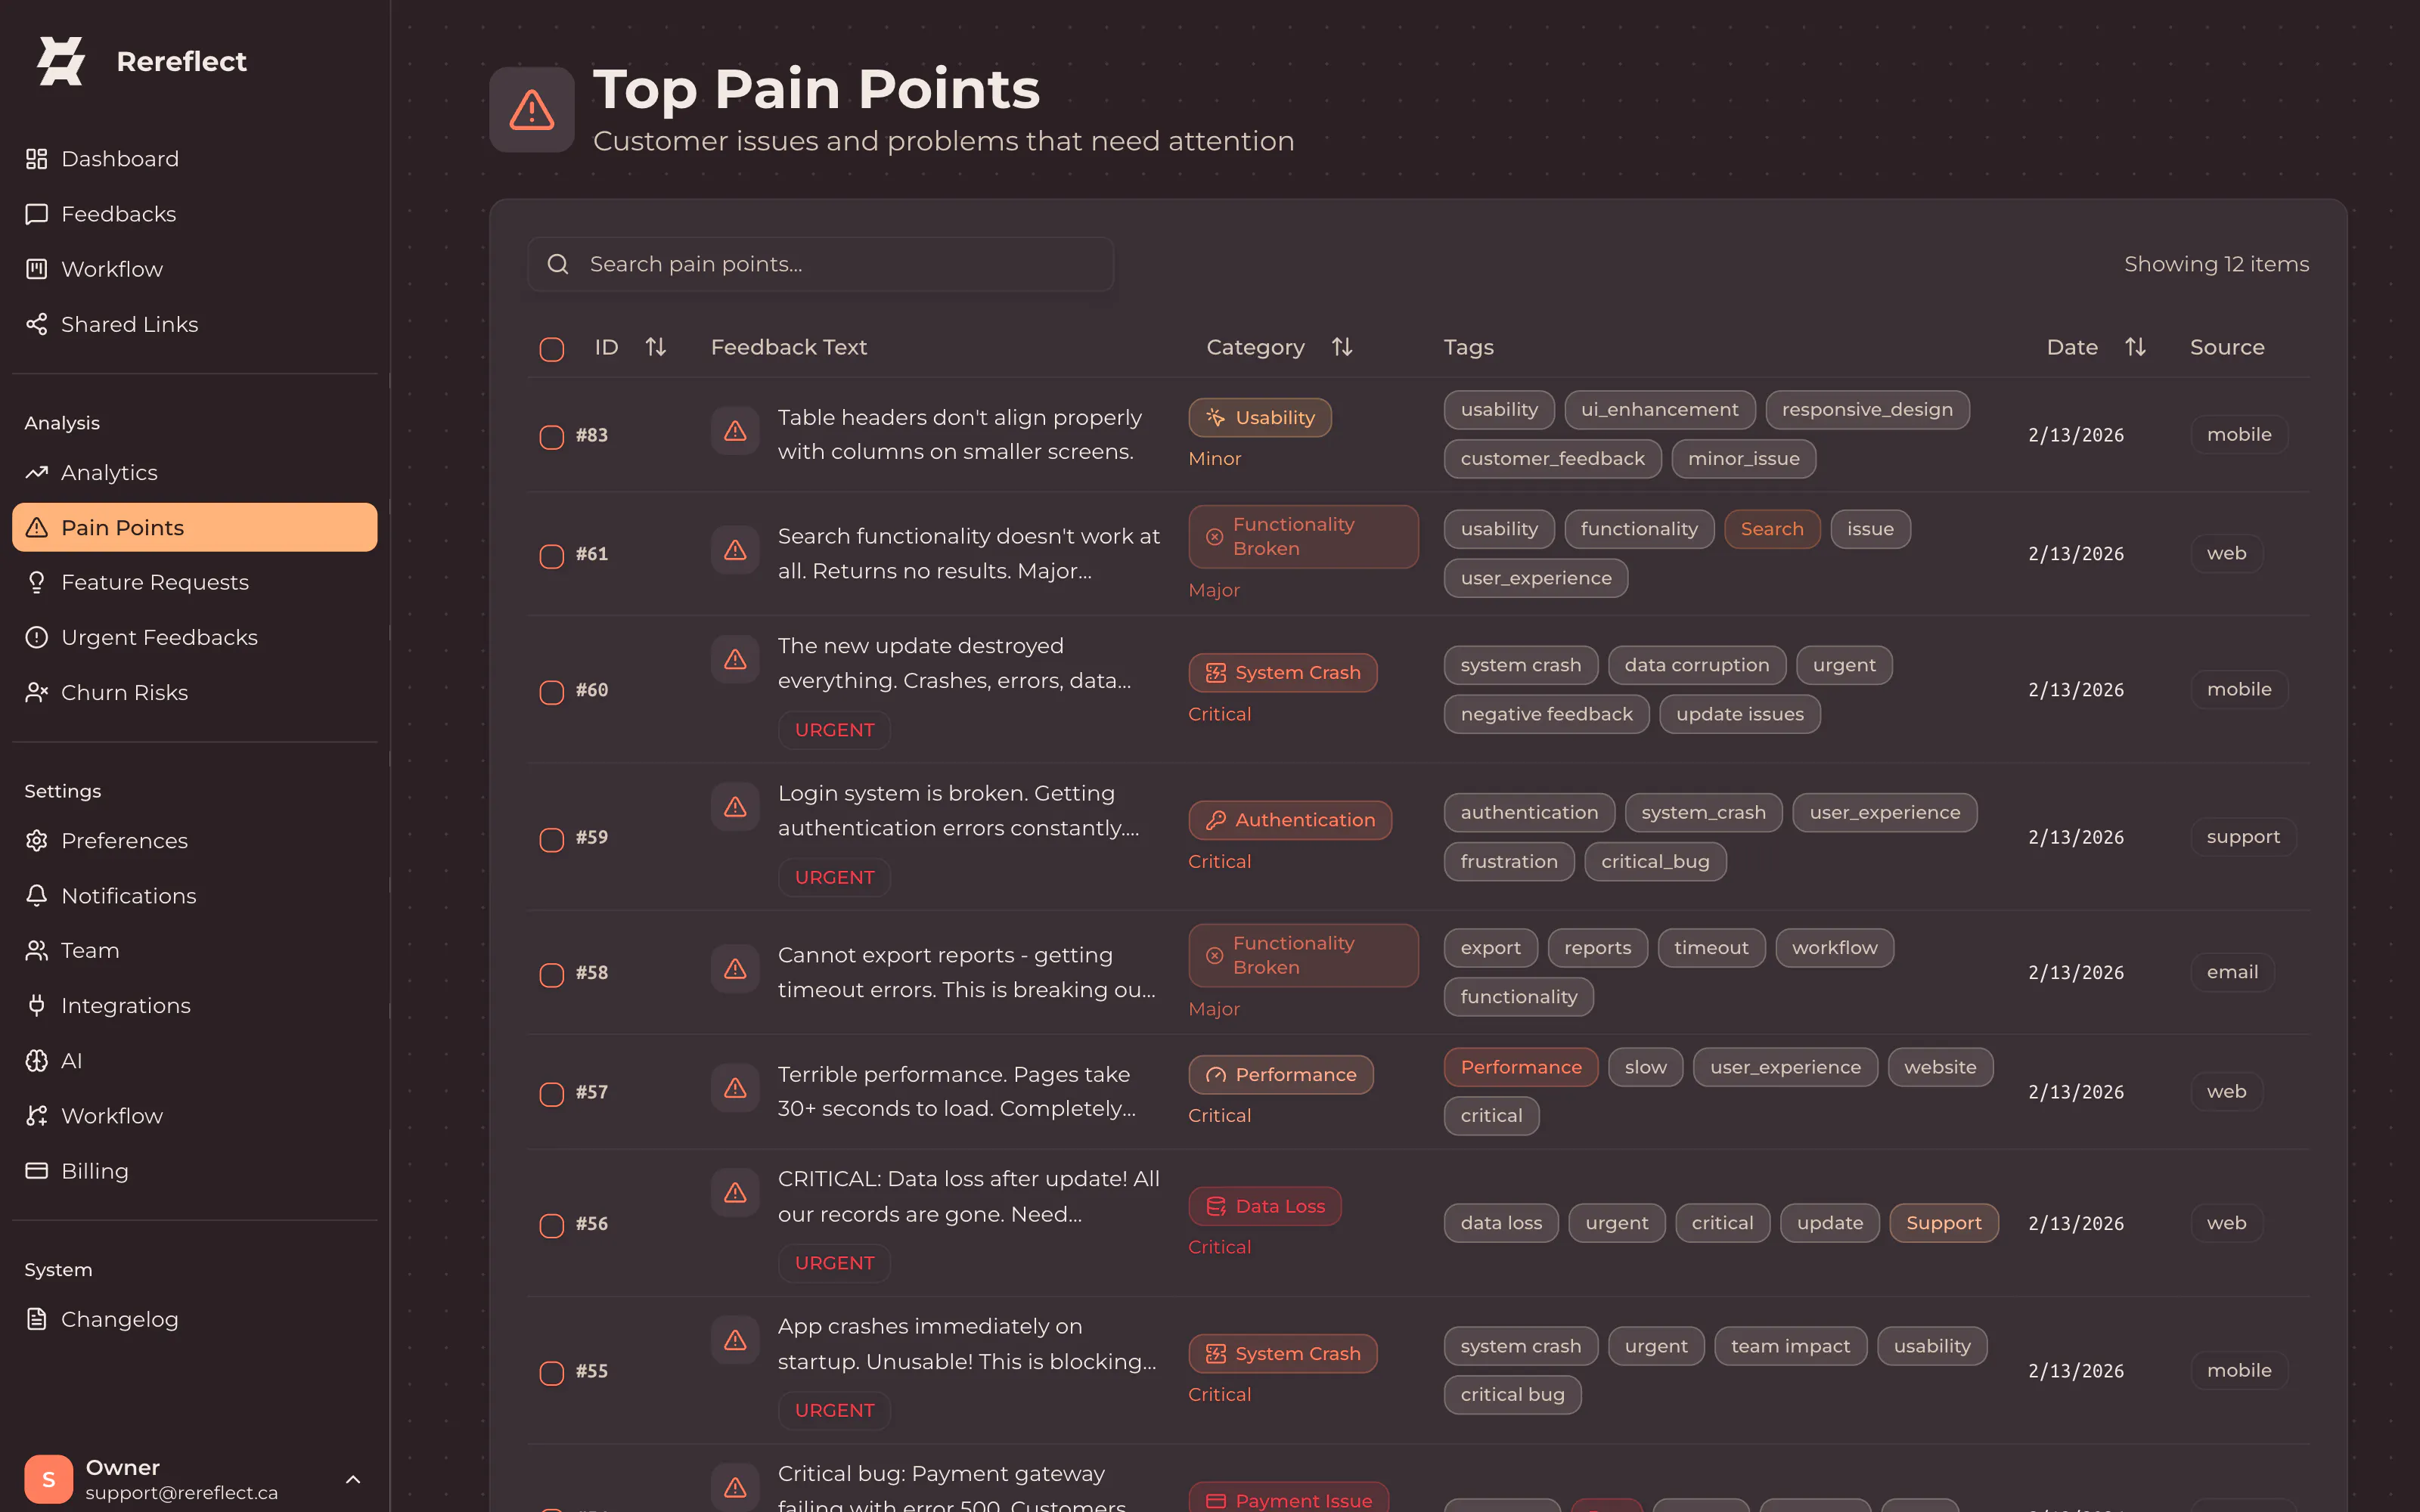
Task: Open Analytics trend icon
Action: coord(37,472)
